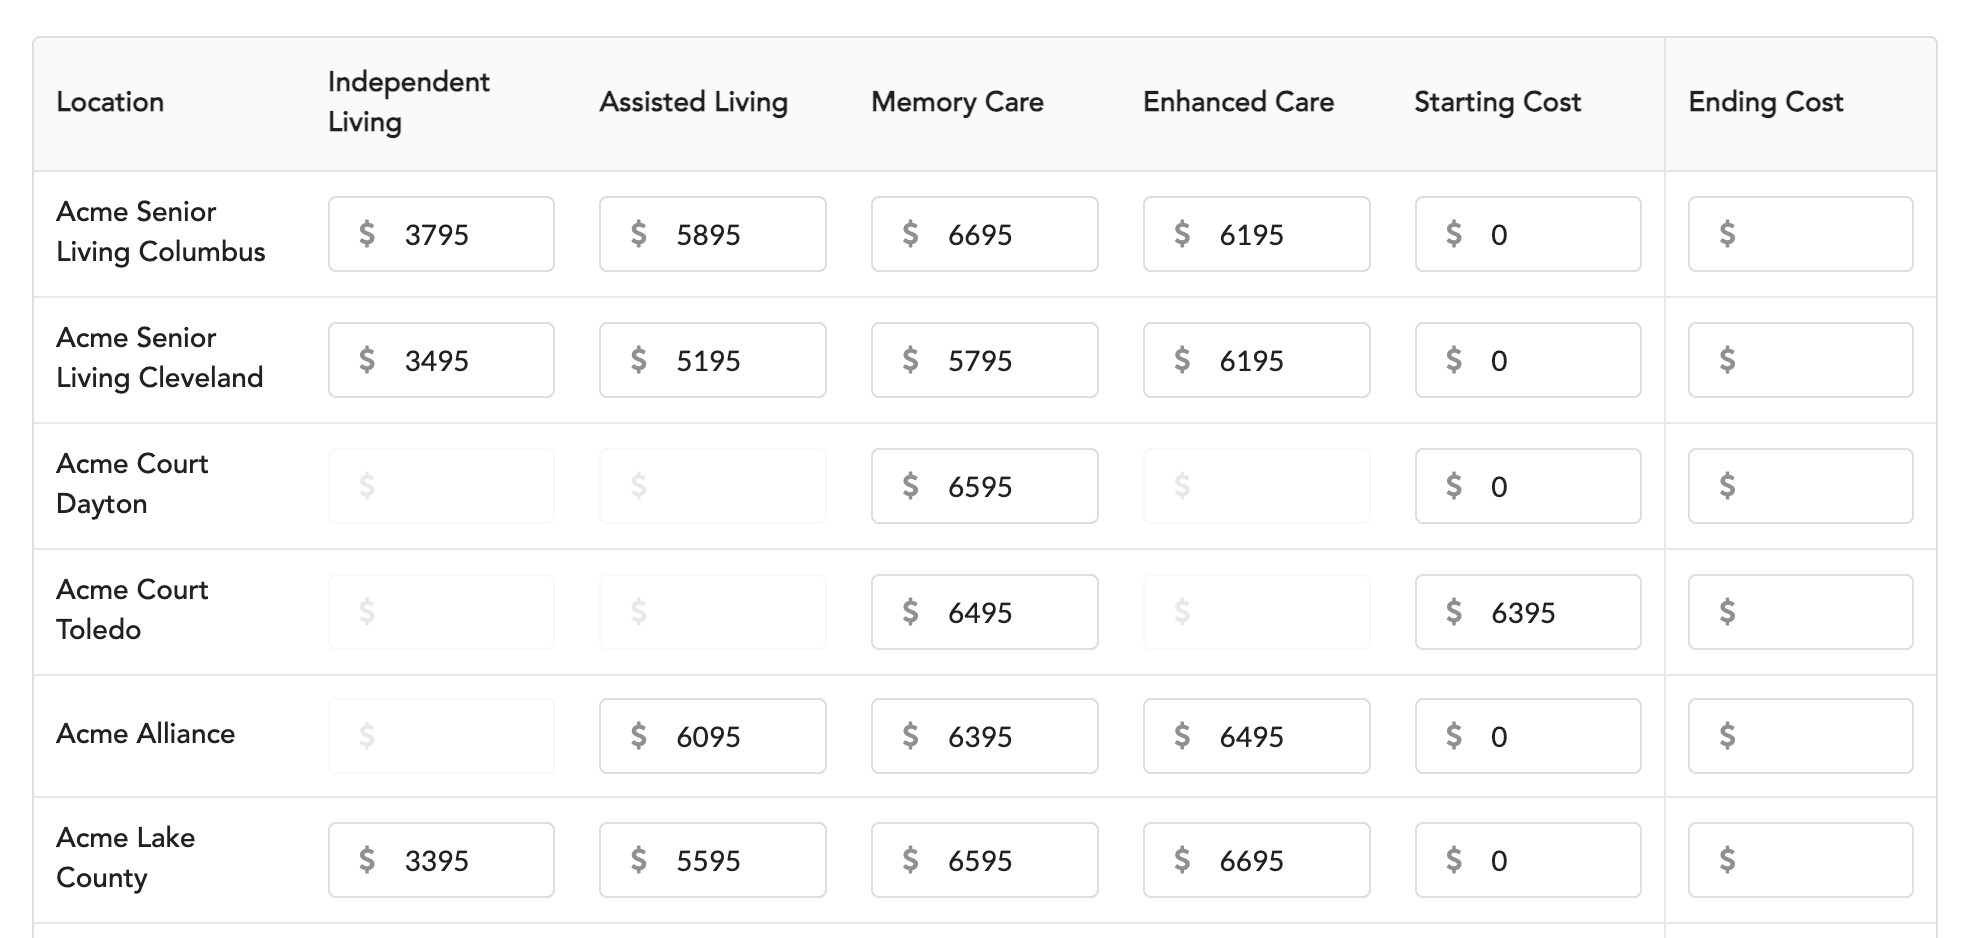Click Cleveland Enhanced Care 6195 input
Image resolution: width=1962 pixels, height=938 pixels.
click(1257, 360)
